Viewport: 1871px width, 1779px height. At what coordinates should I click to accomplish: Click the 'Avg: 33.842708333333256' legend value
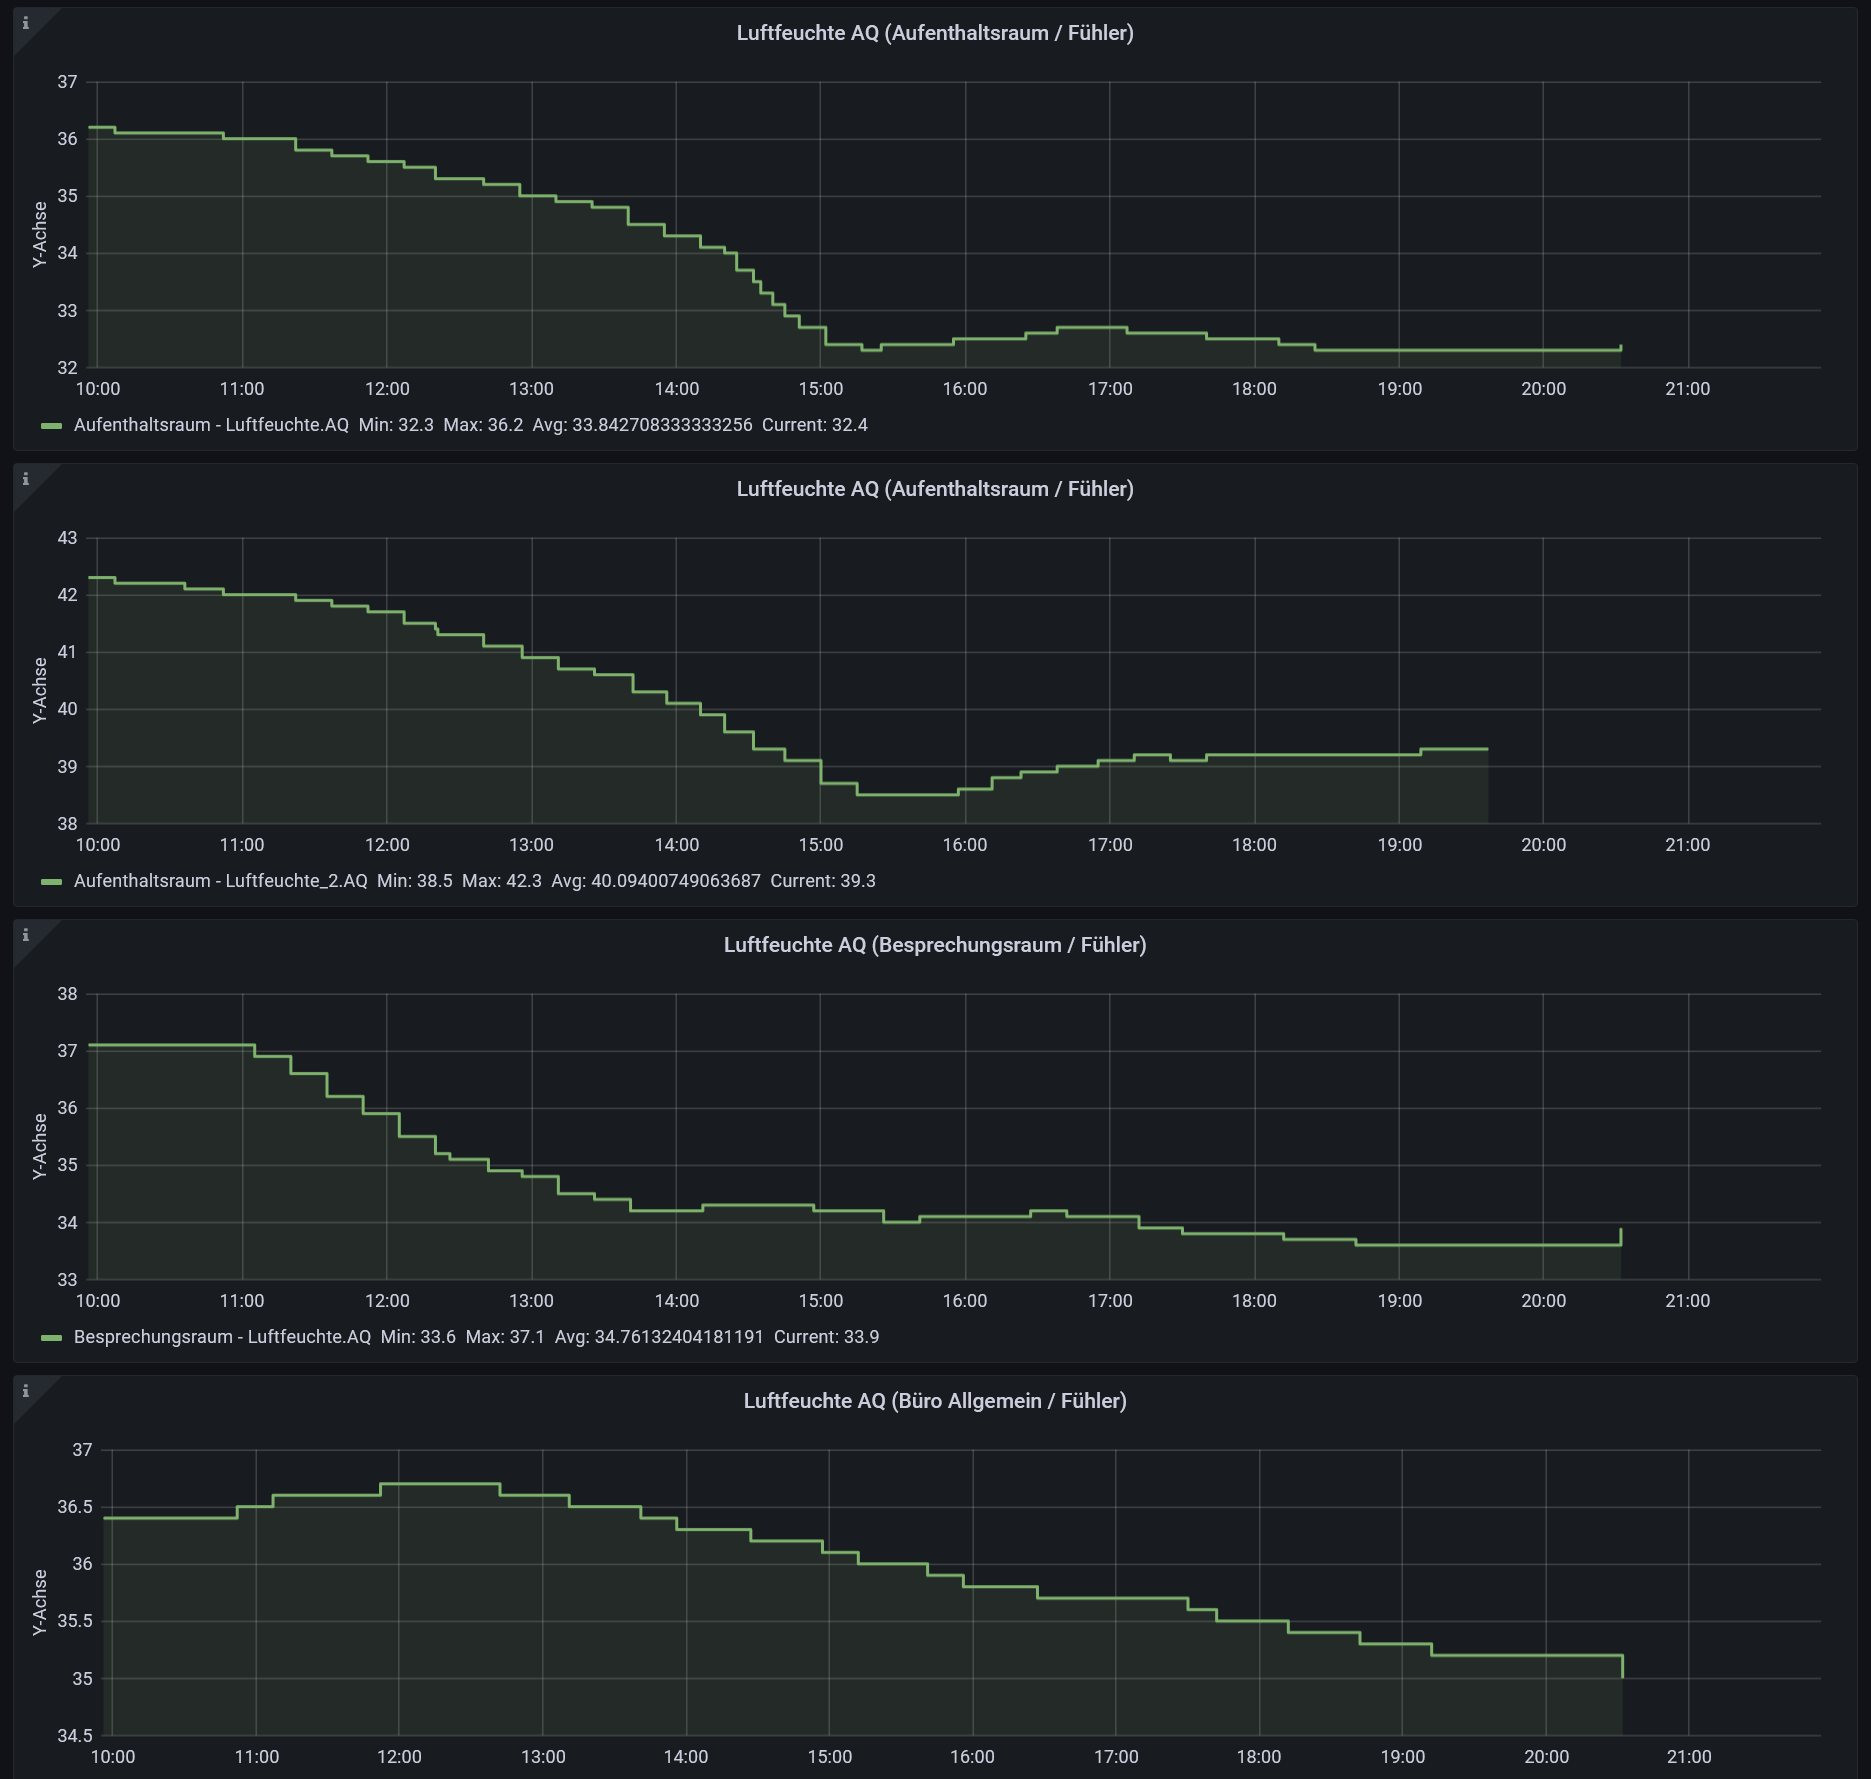pos(642,425)
